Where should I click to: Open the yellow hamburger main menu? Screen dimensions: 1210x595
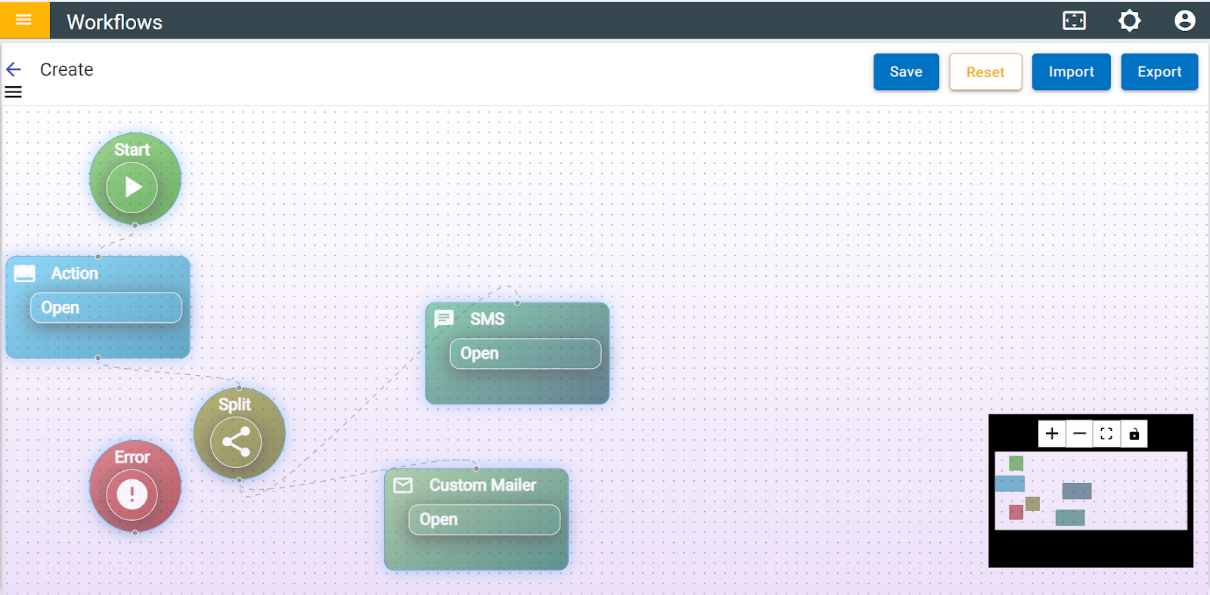tap(24, 20)
